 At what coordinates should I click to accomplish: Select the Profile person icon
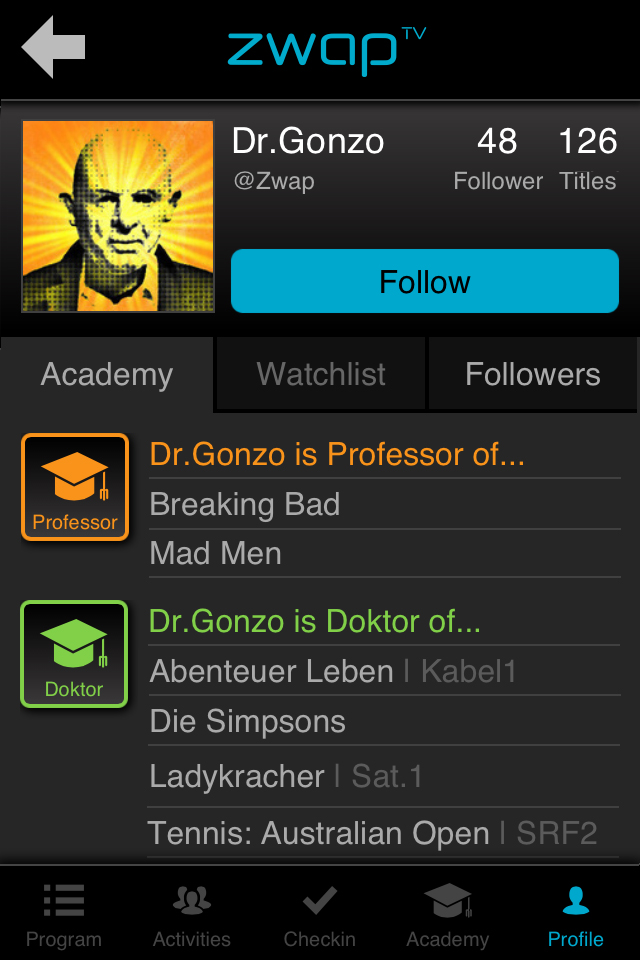(x=575, y=901)
